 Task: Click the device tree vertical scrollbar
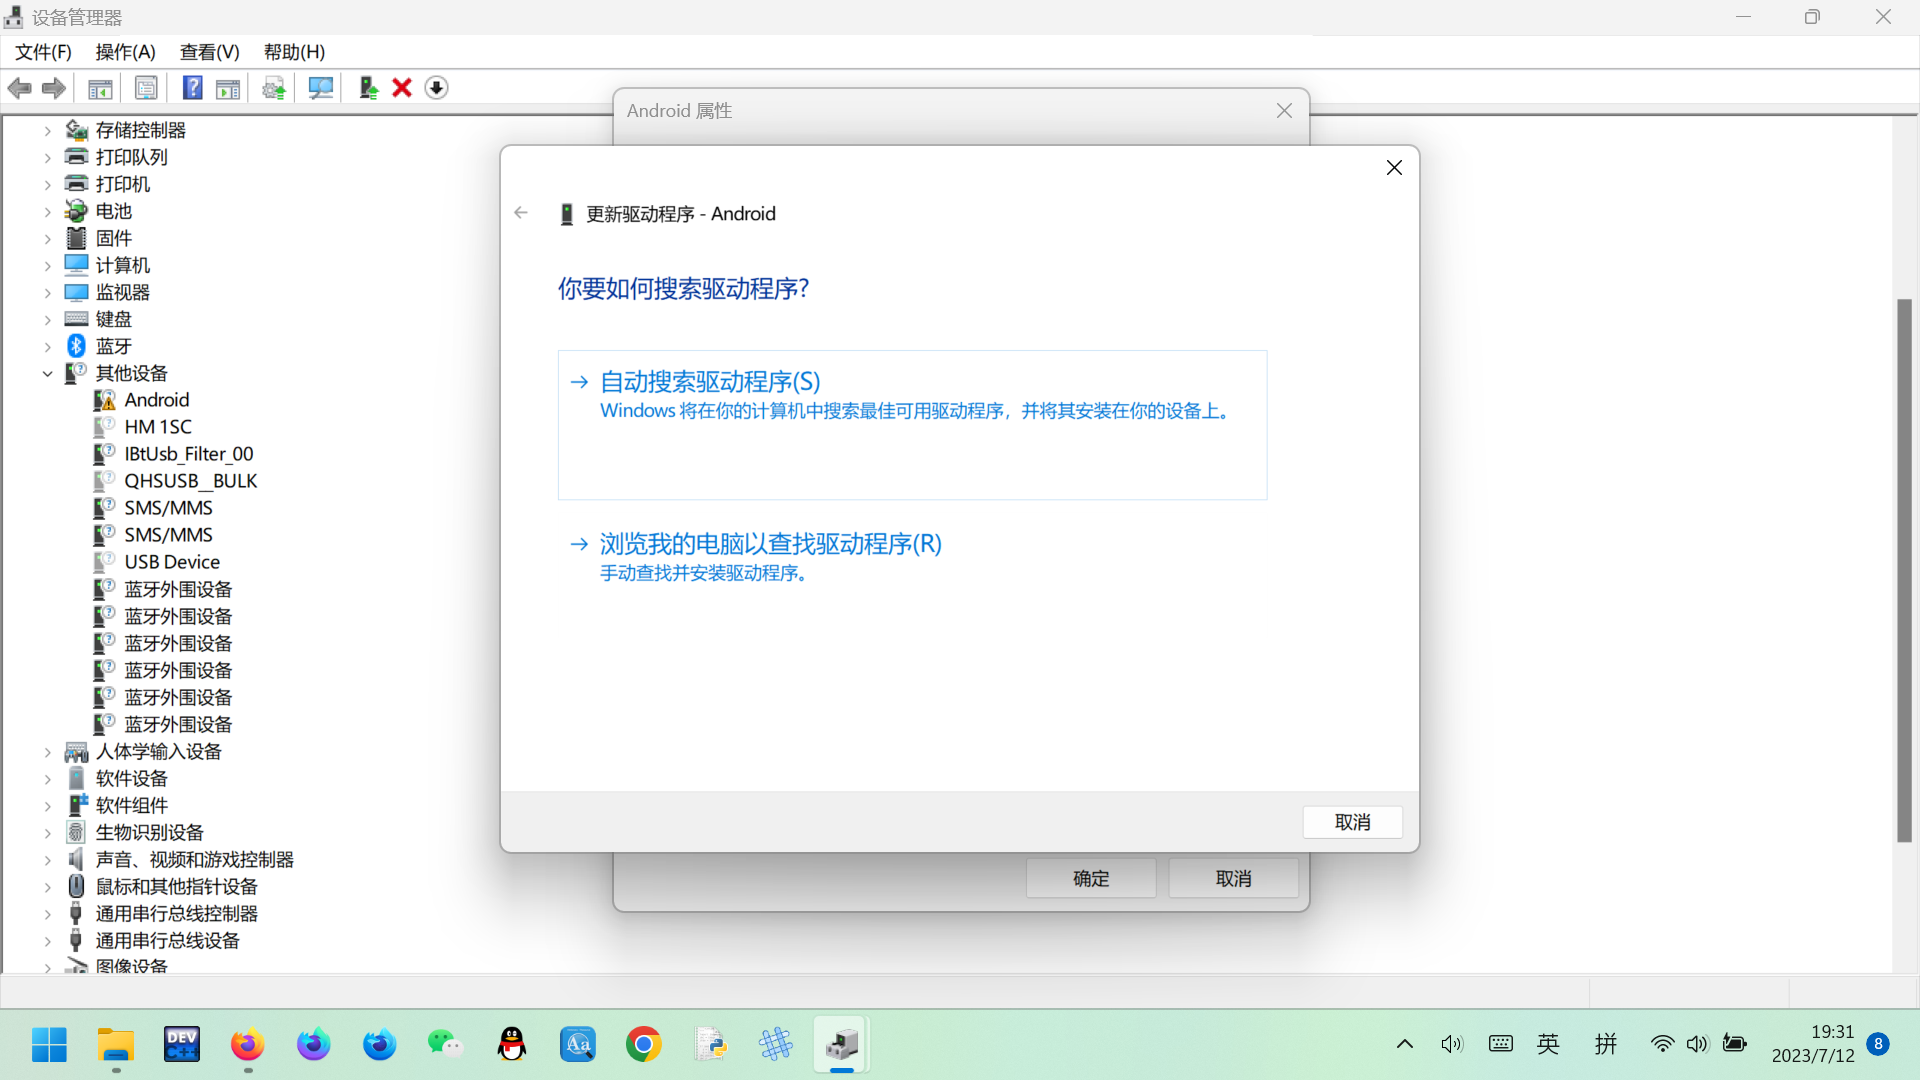(1904, 570)
